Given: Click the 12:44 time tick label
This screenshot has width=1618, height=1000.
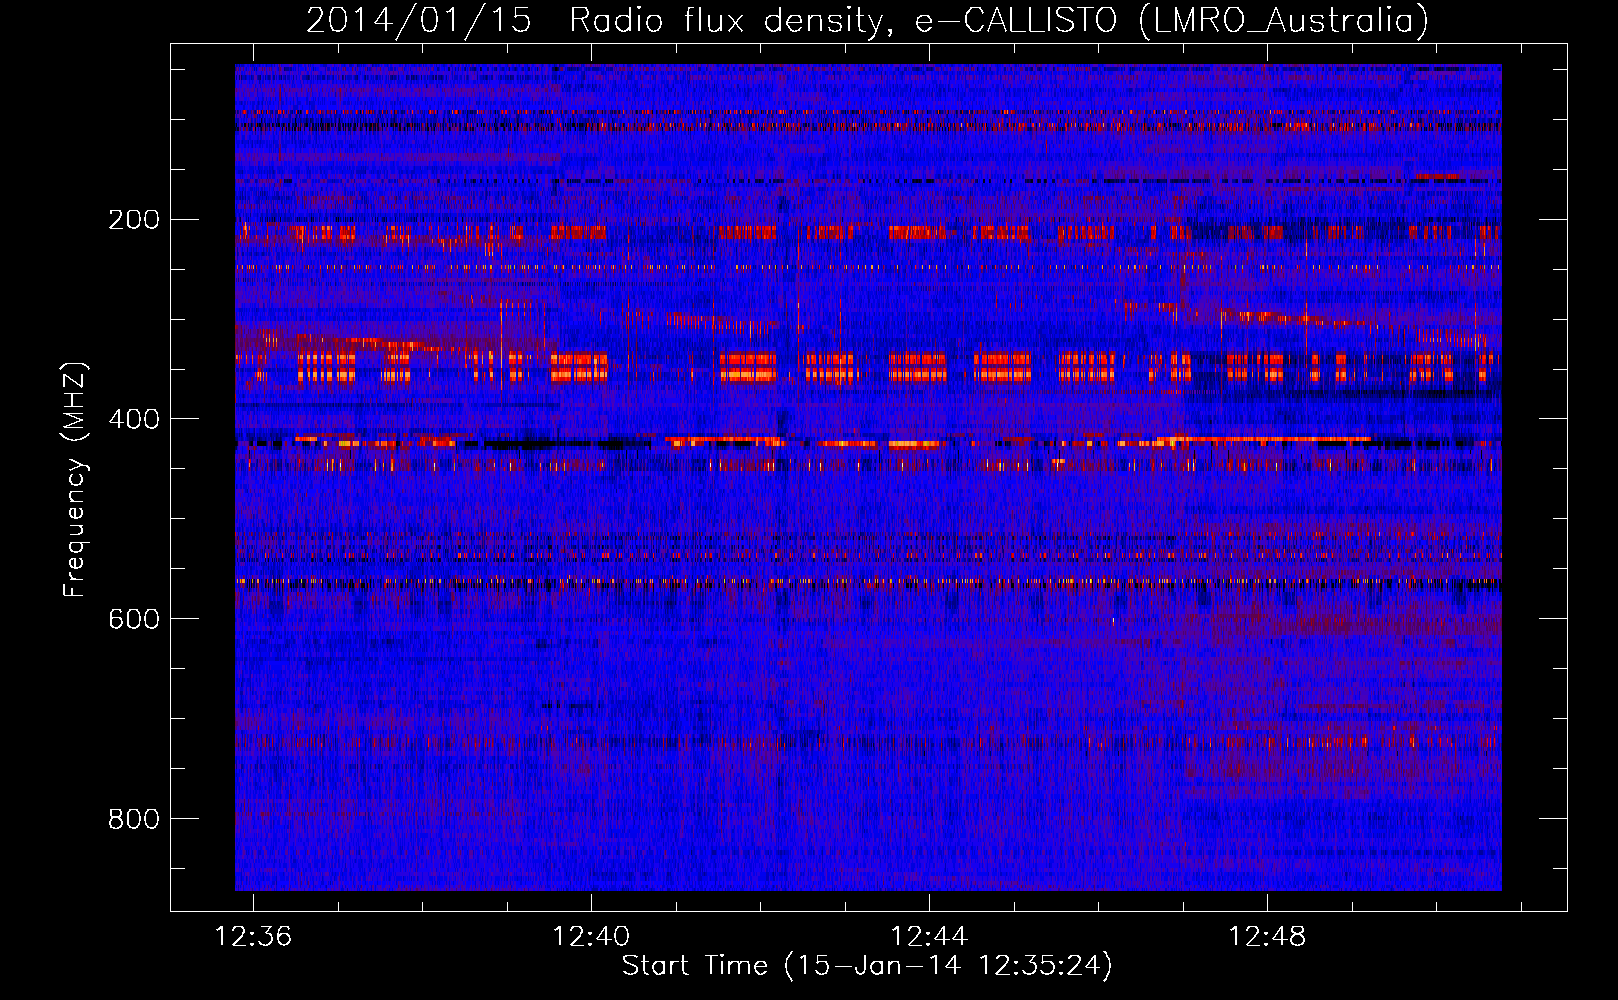Looking at the screenshot, I should click(x=929, y=937).
